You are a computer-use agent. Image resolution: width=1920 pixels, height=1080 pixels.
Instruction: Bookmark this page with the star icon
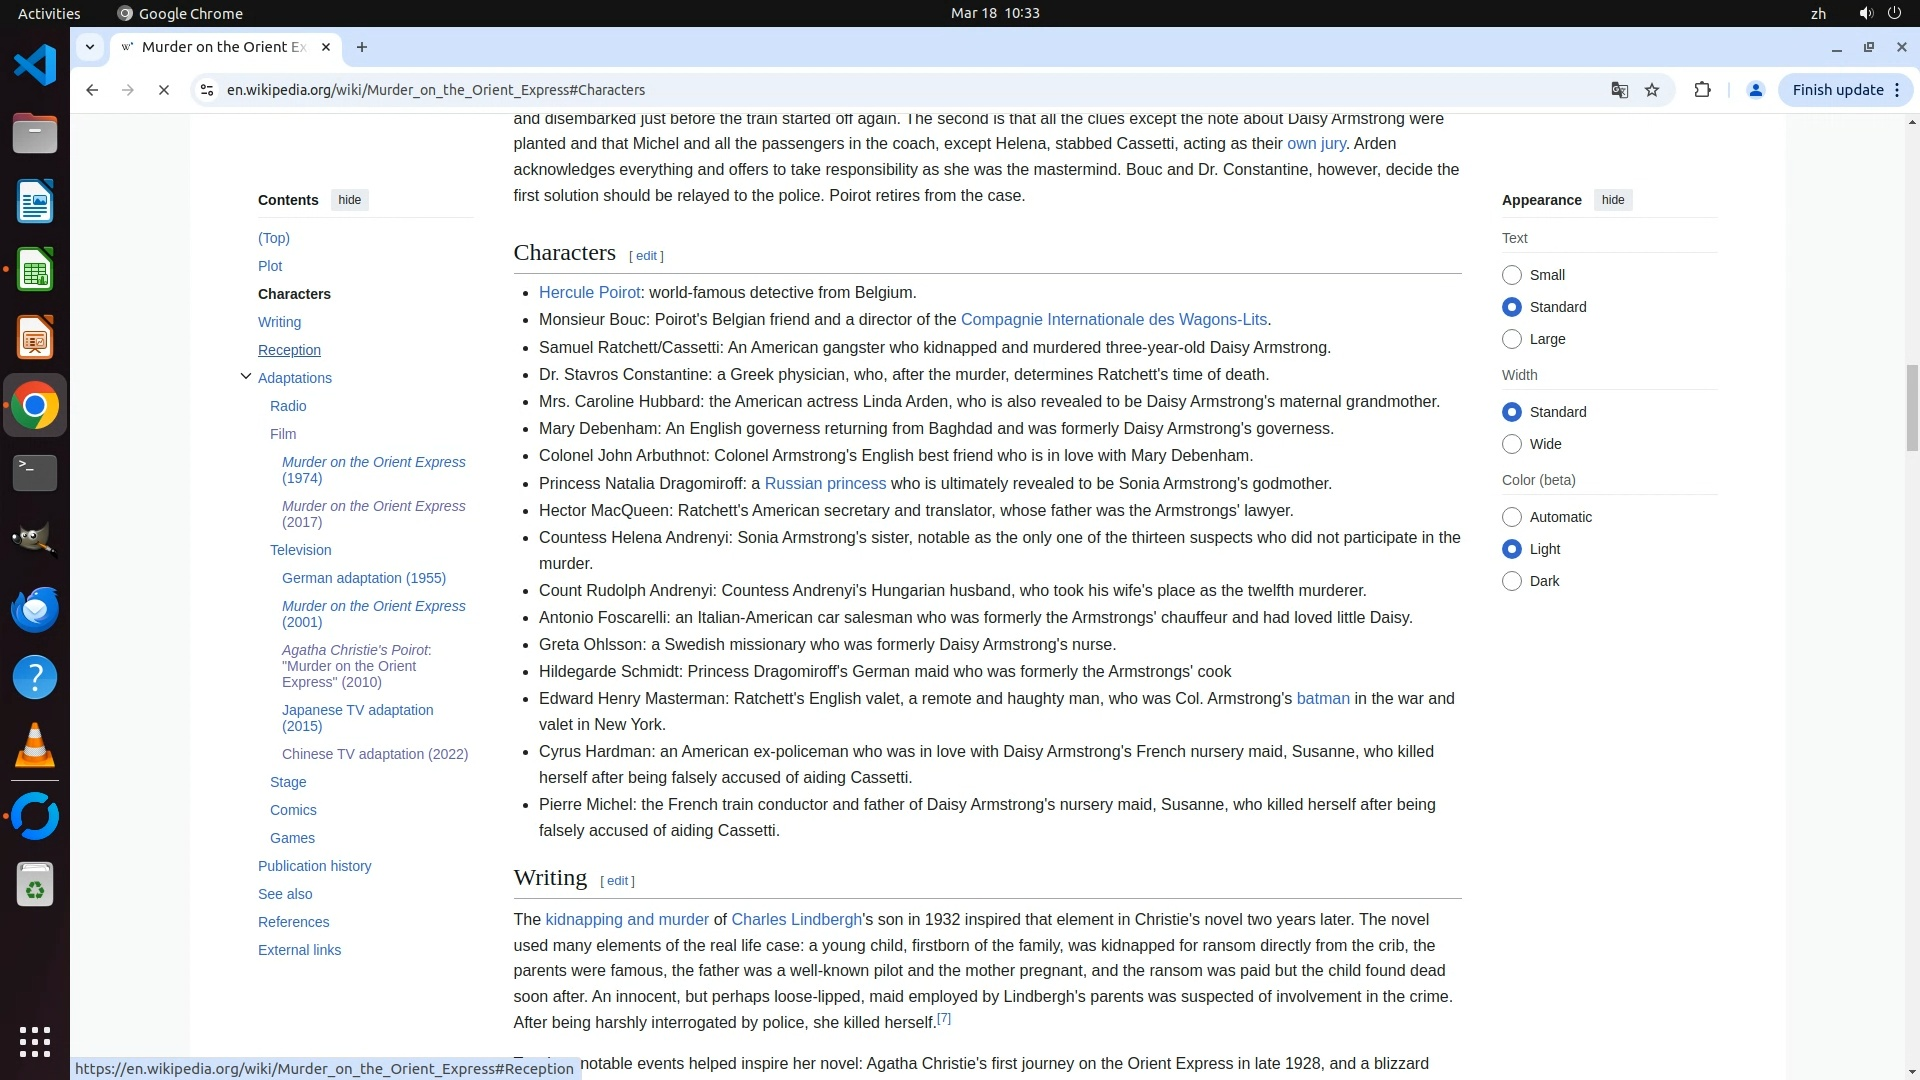(x=1652, y=90)
